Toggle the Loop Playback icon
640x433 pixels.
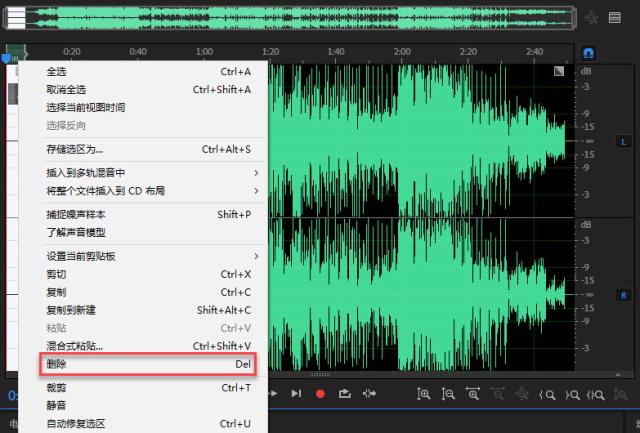[345, 394]
